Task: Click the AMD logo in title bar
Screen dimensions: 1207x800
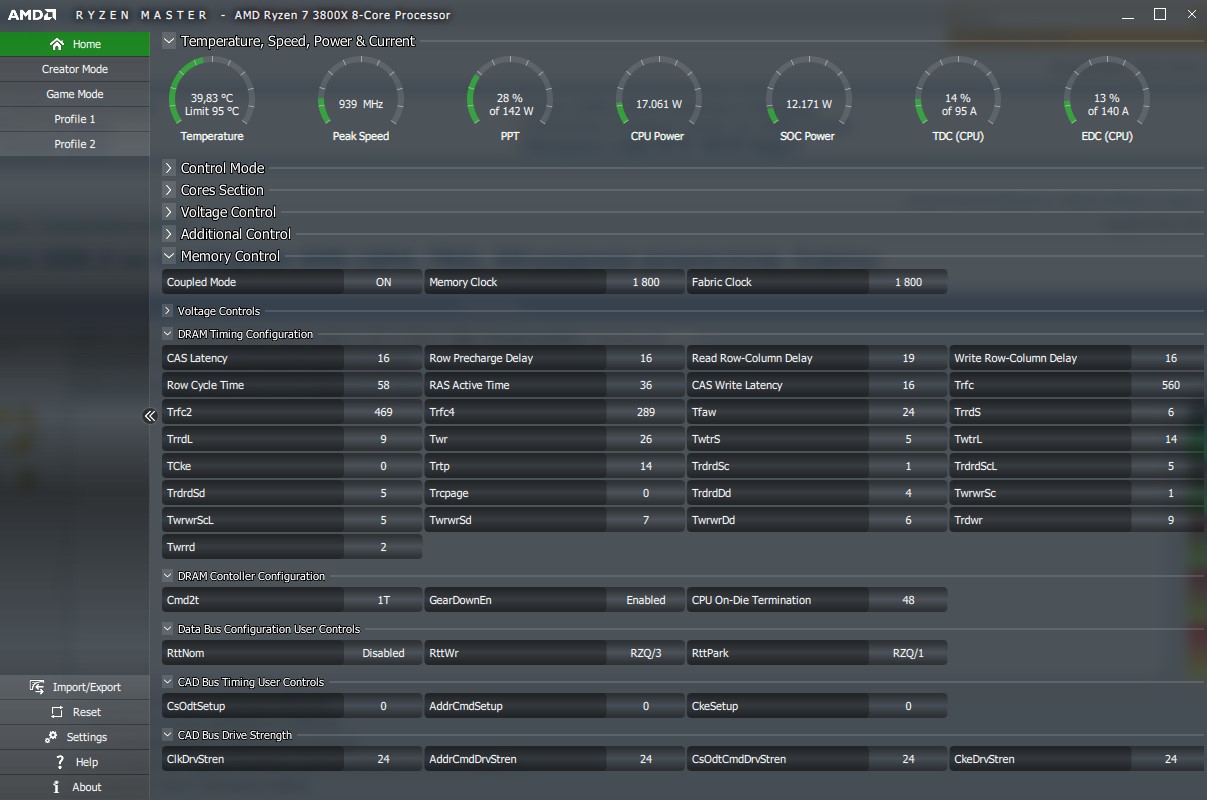Action: click(x=31, y=15)
